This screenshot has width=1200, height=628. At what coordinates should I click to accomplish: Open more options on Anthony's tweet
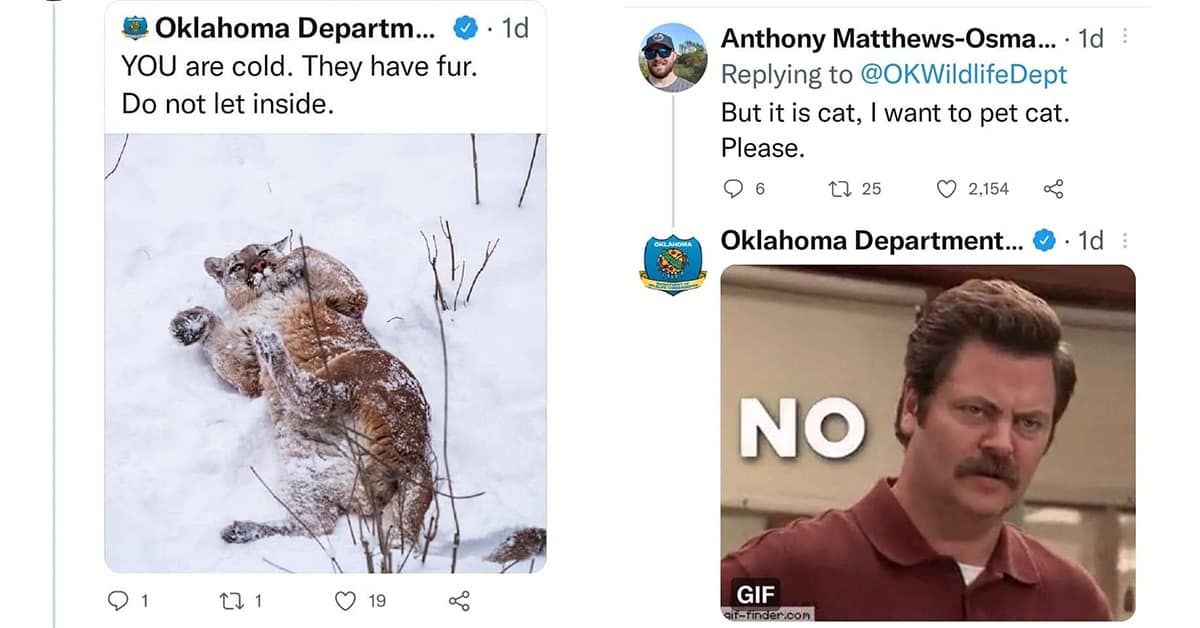click(x=1126, y=38)
